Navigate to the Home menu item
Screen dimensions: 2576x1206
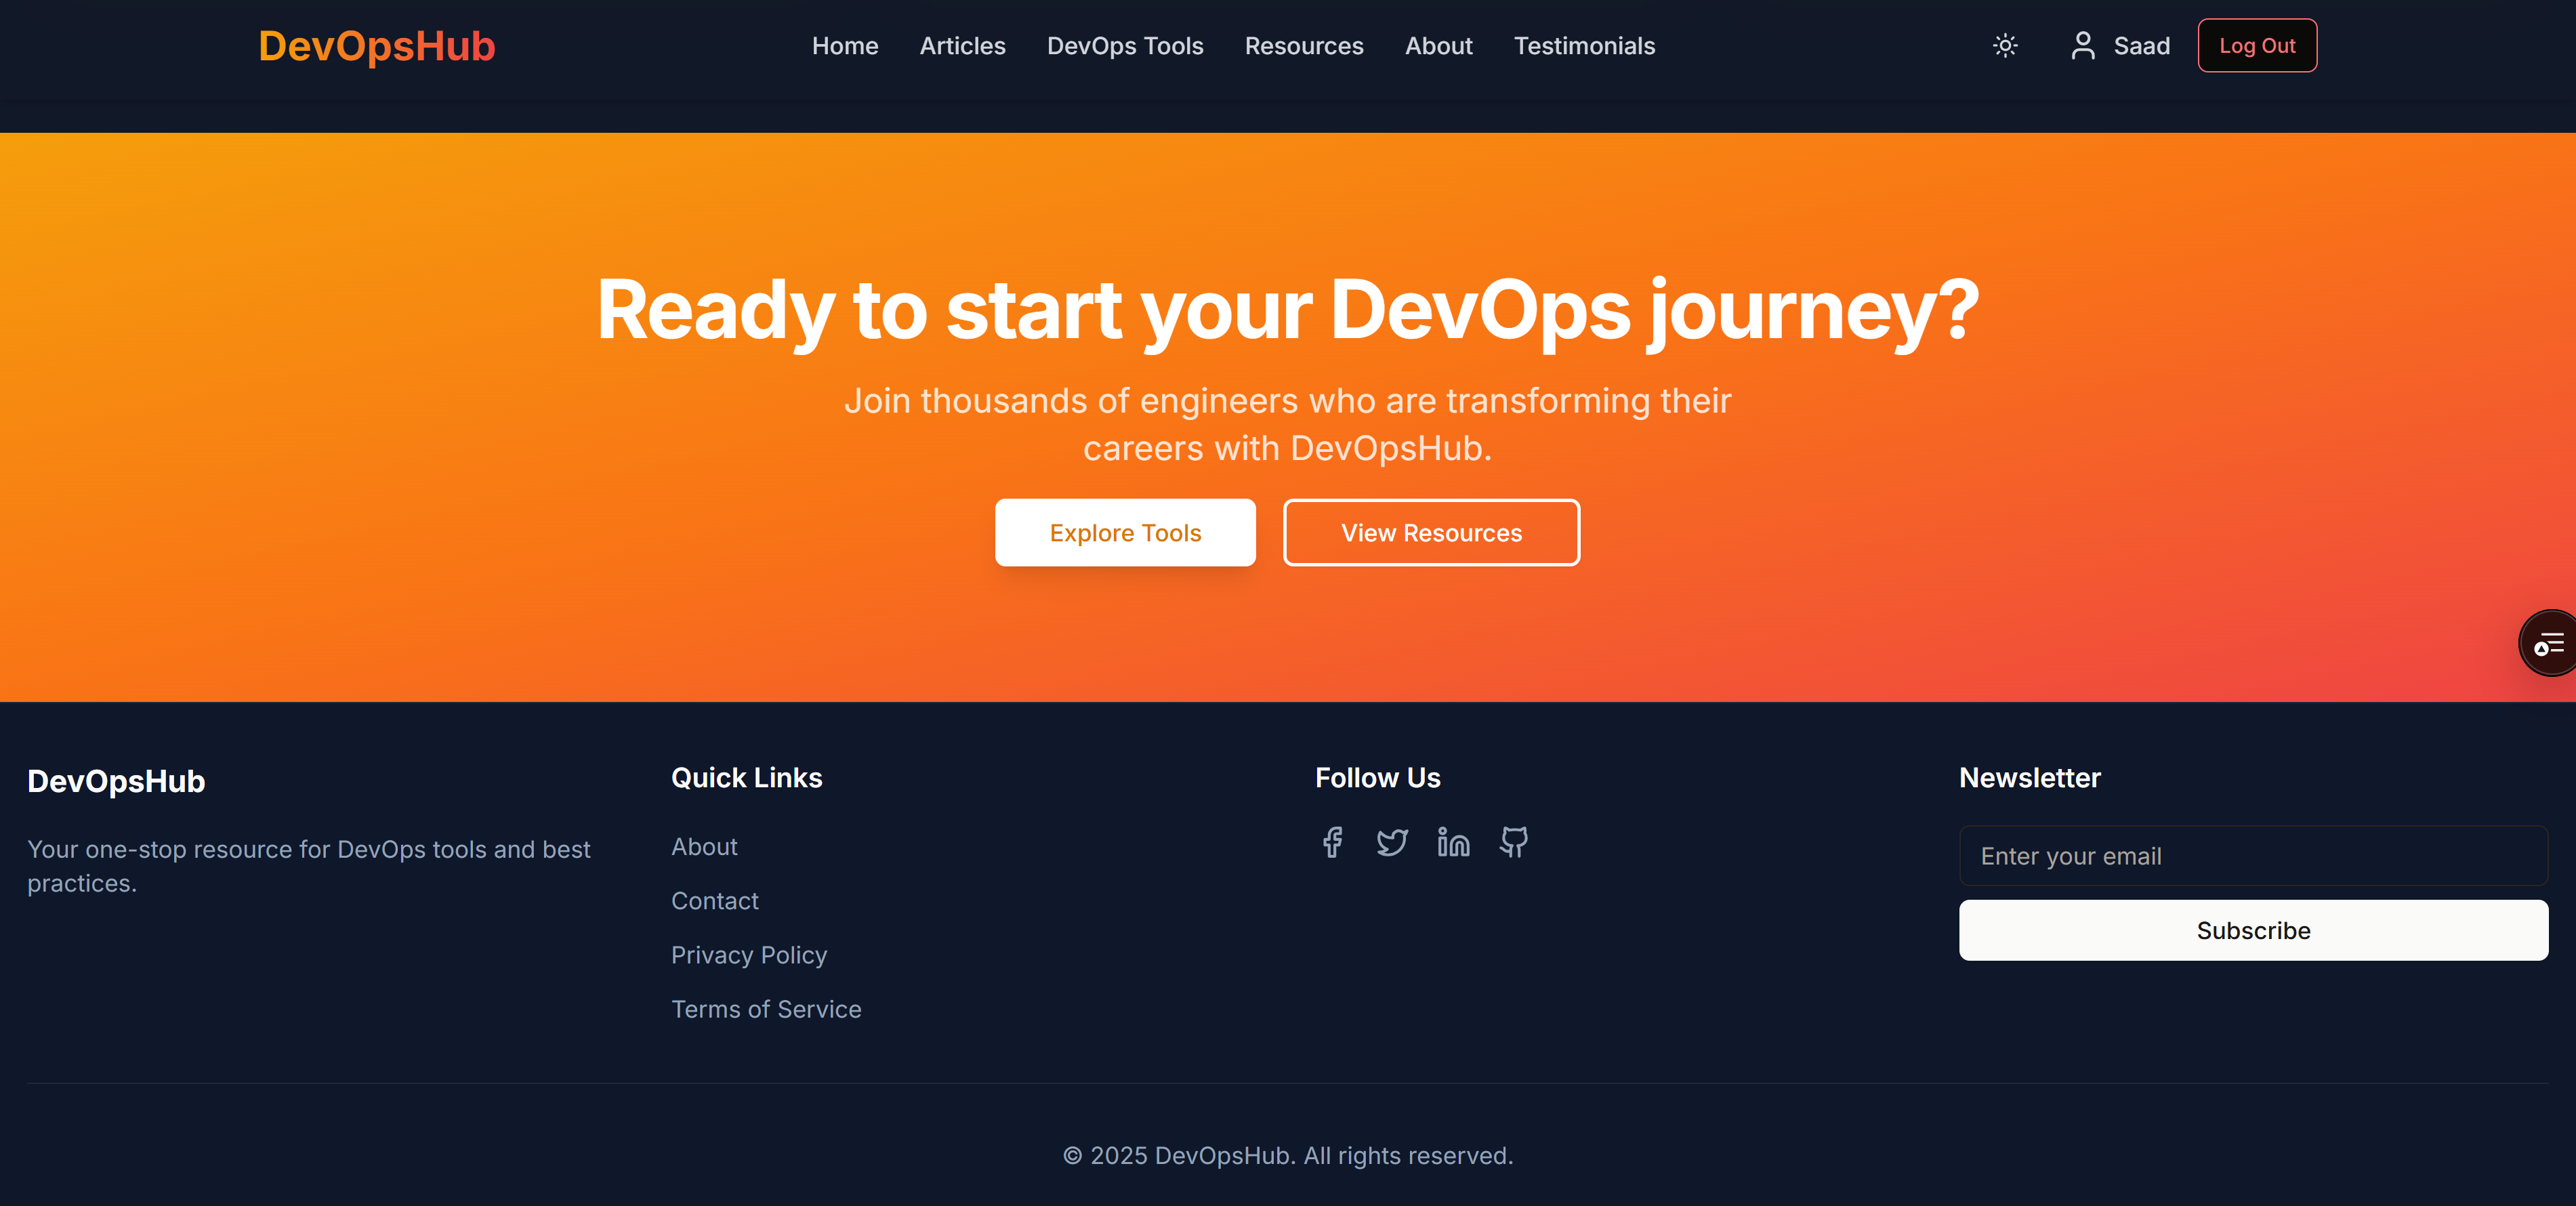[x=845, y=46]
